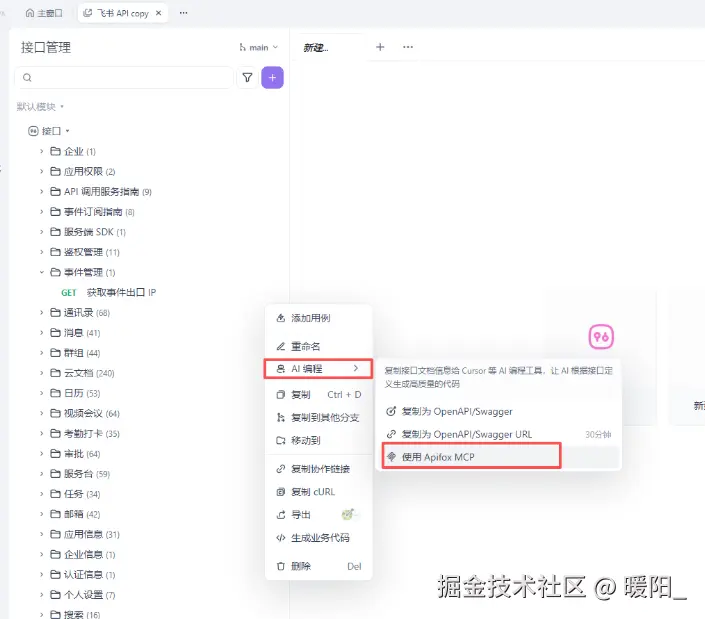Viewport: 705px width, 619px height.
Task: Add a new editor tab with plus
Action: [x=380, y=47]
